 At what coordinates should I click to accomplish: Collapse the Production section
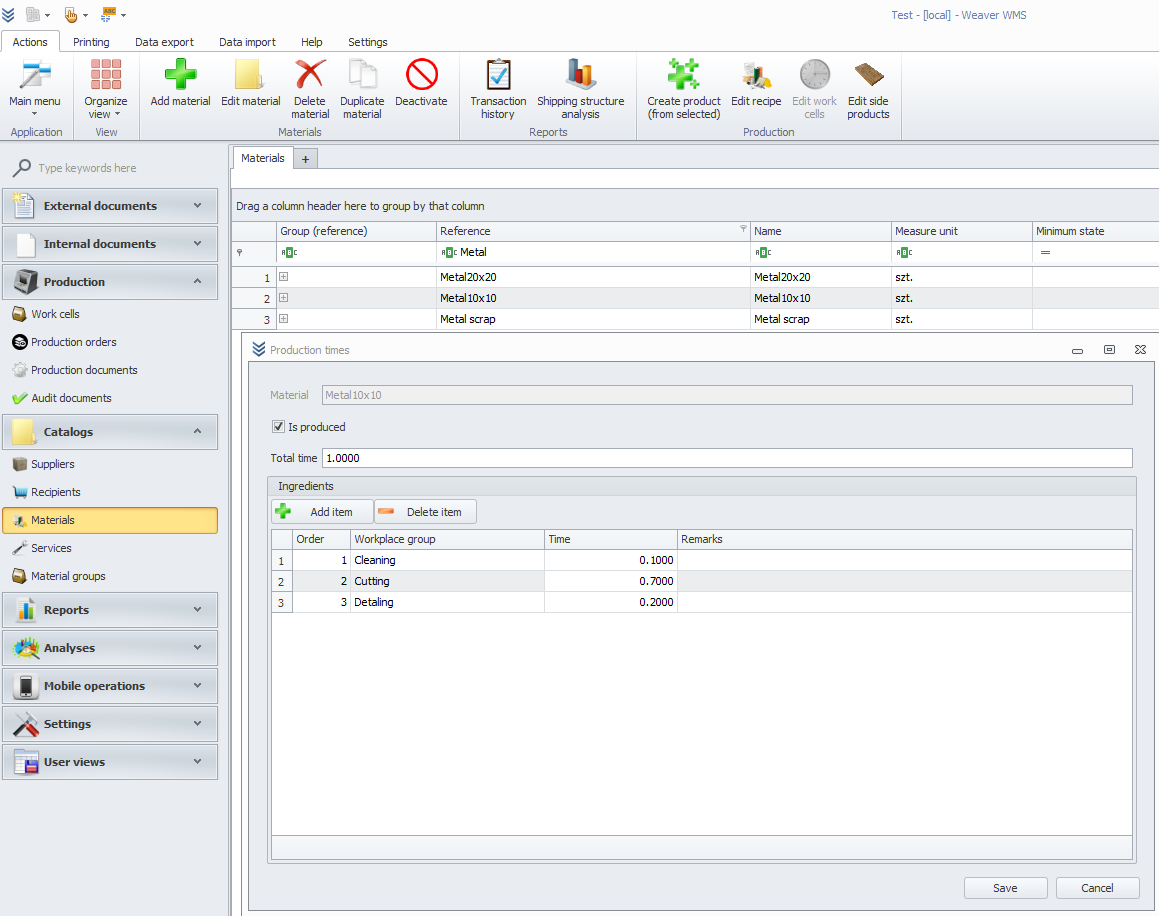pyautogui.click(x=110, y=282)
